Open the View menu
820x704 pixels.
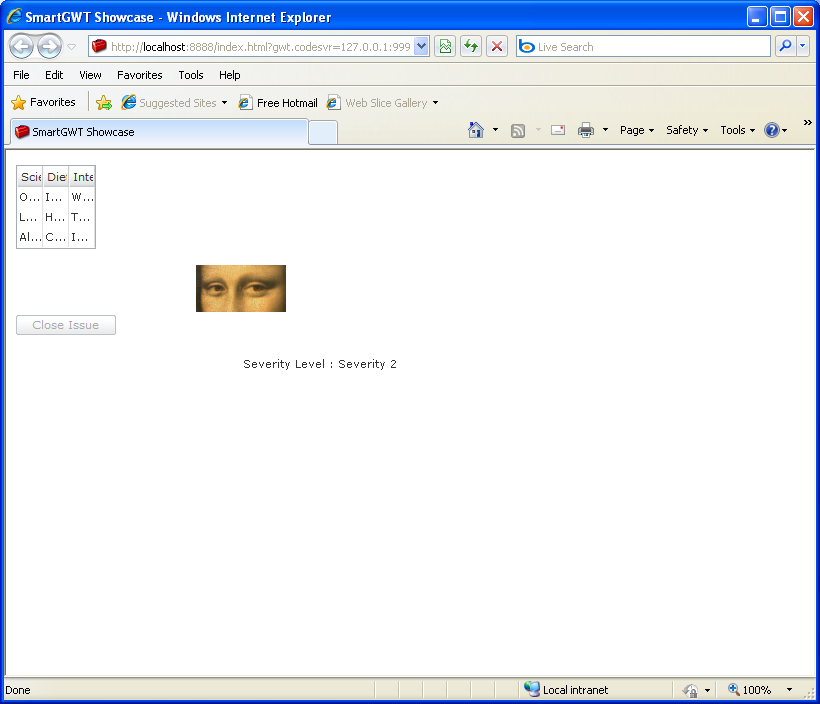(90, 75)
